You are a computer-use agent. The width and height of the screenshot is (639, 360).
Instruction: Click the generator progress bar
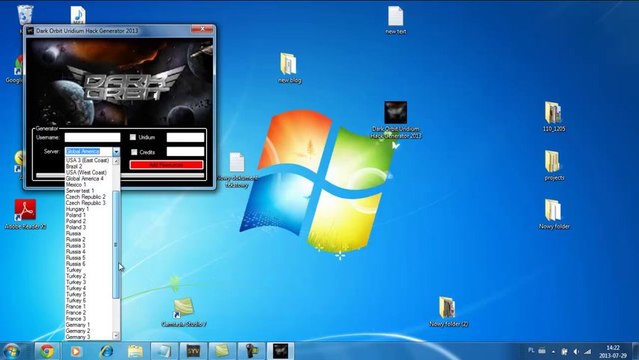120,176
